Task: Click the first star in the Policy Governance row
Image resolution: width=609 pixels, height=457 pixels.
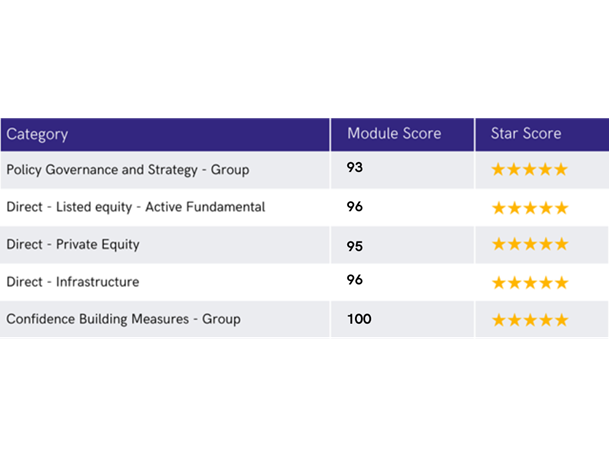Action: click(498, 170)
